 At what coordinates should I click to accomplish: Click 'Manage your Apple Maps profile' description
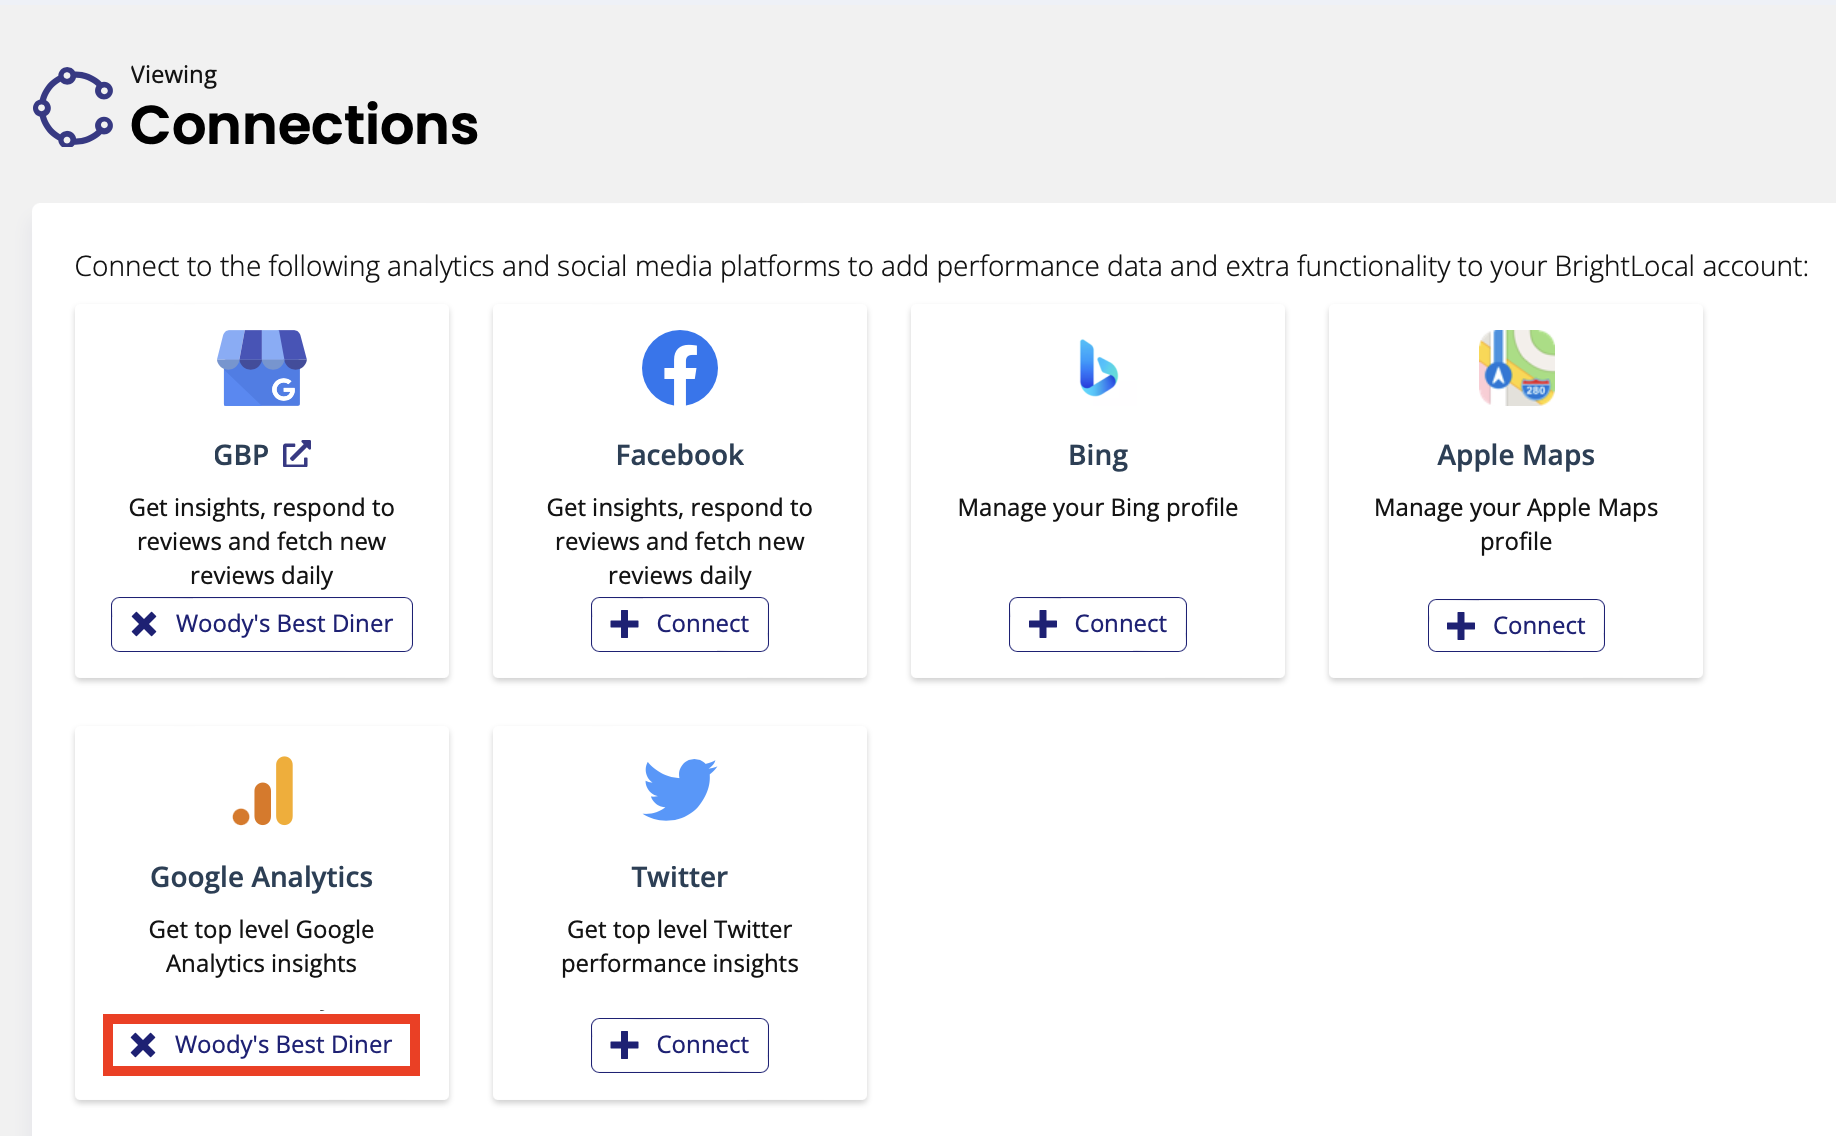click(1516, 524)
